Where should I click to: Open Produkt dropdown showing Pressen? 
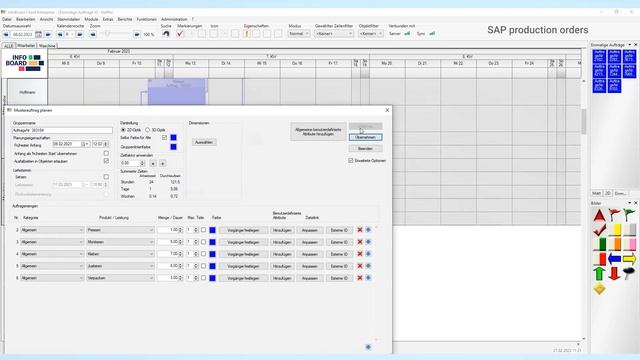pos(120,230)
